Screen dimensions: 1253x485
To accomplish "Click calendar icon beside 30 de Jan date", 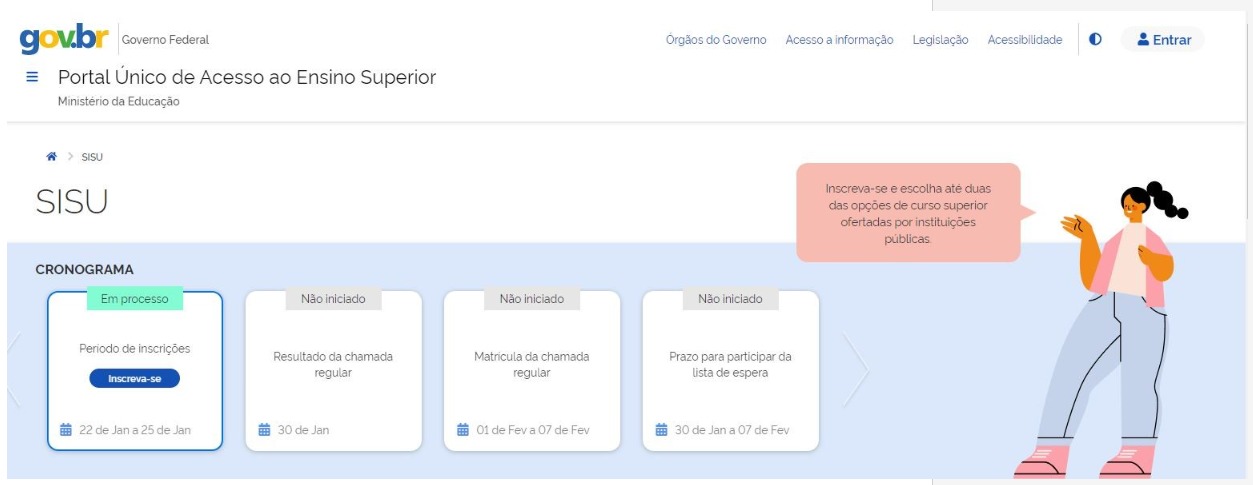I will [265, 430].
